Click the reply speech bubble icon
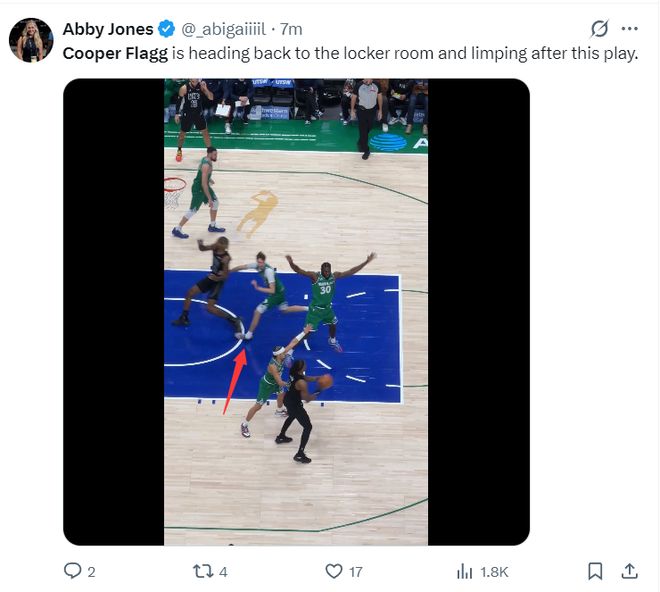 coord(72,571)
